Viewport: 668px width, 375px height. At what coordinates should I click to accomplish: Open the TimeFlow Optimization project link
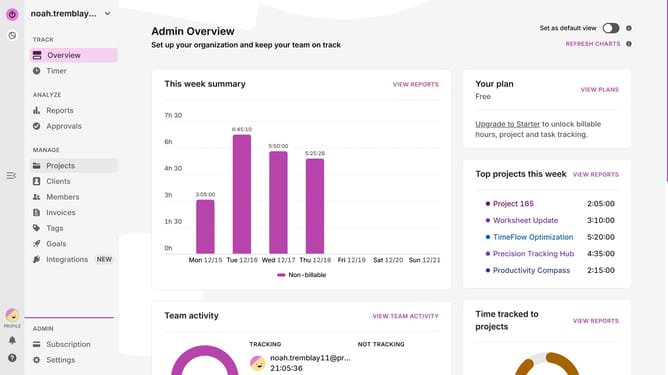pyautogui.click(x=533, y=237)
